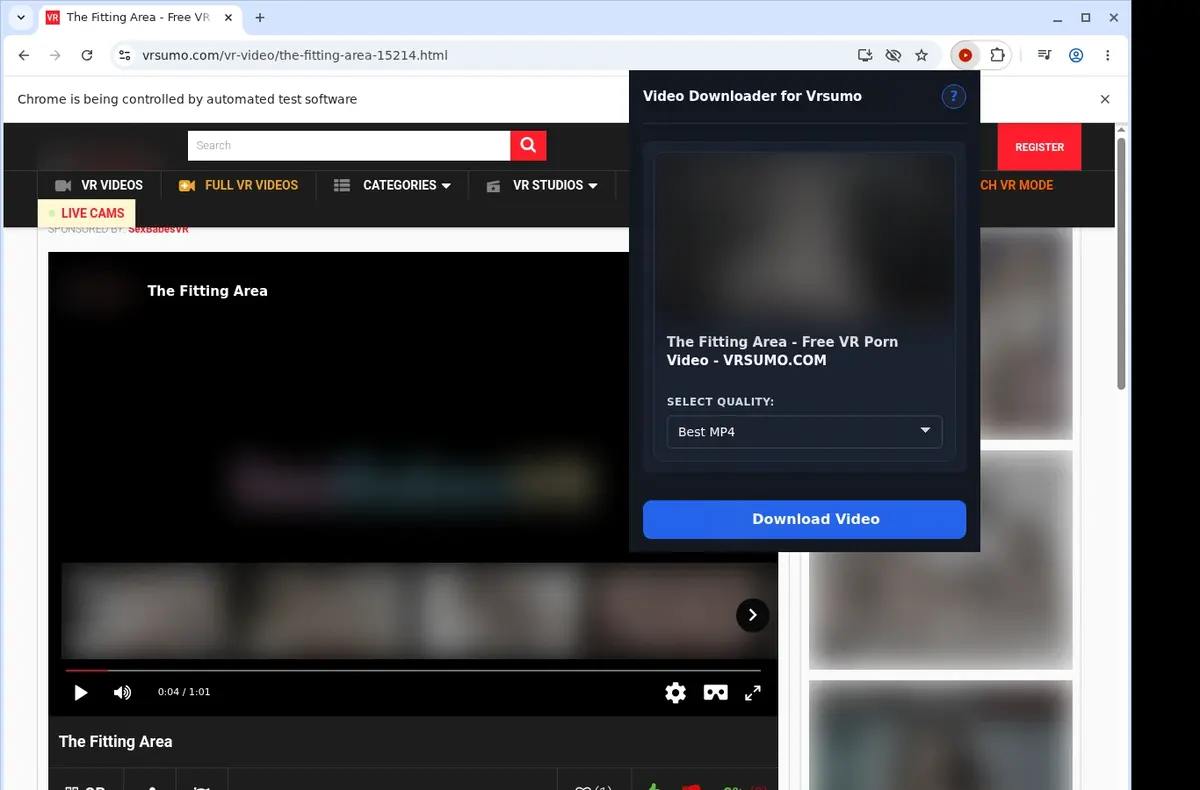Click the site information icon in the address bar

124,56
